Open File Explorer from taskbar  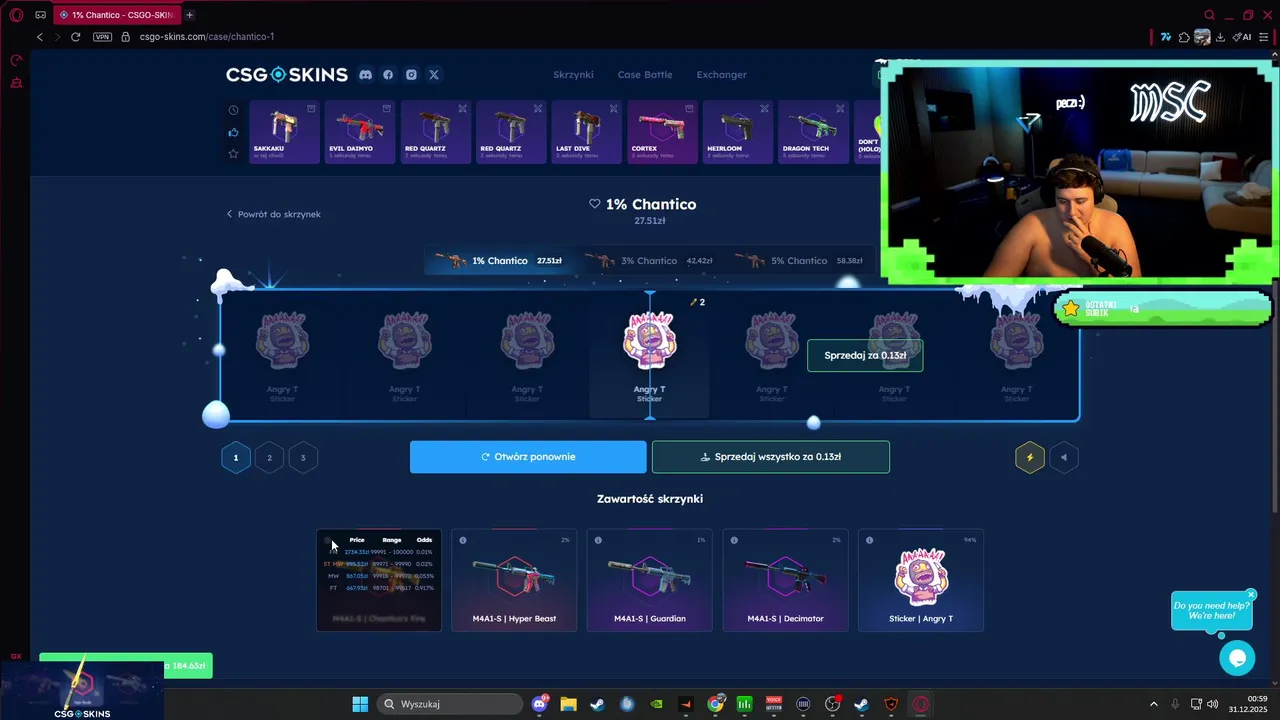(x=568, y=704)
